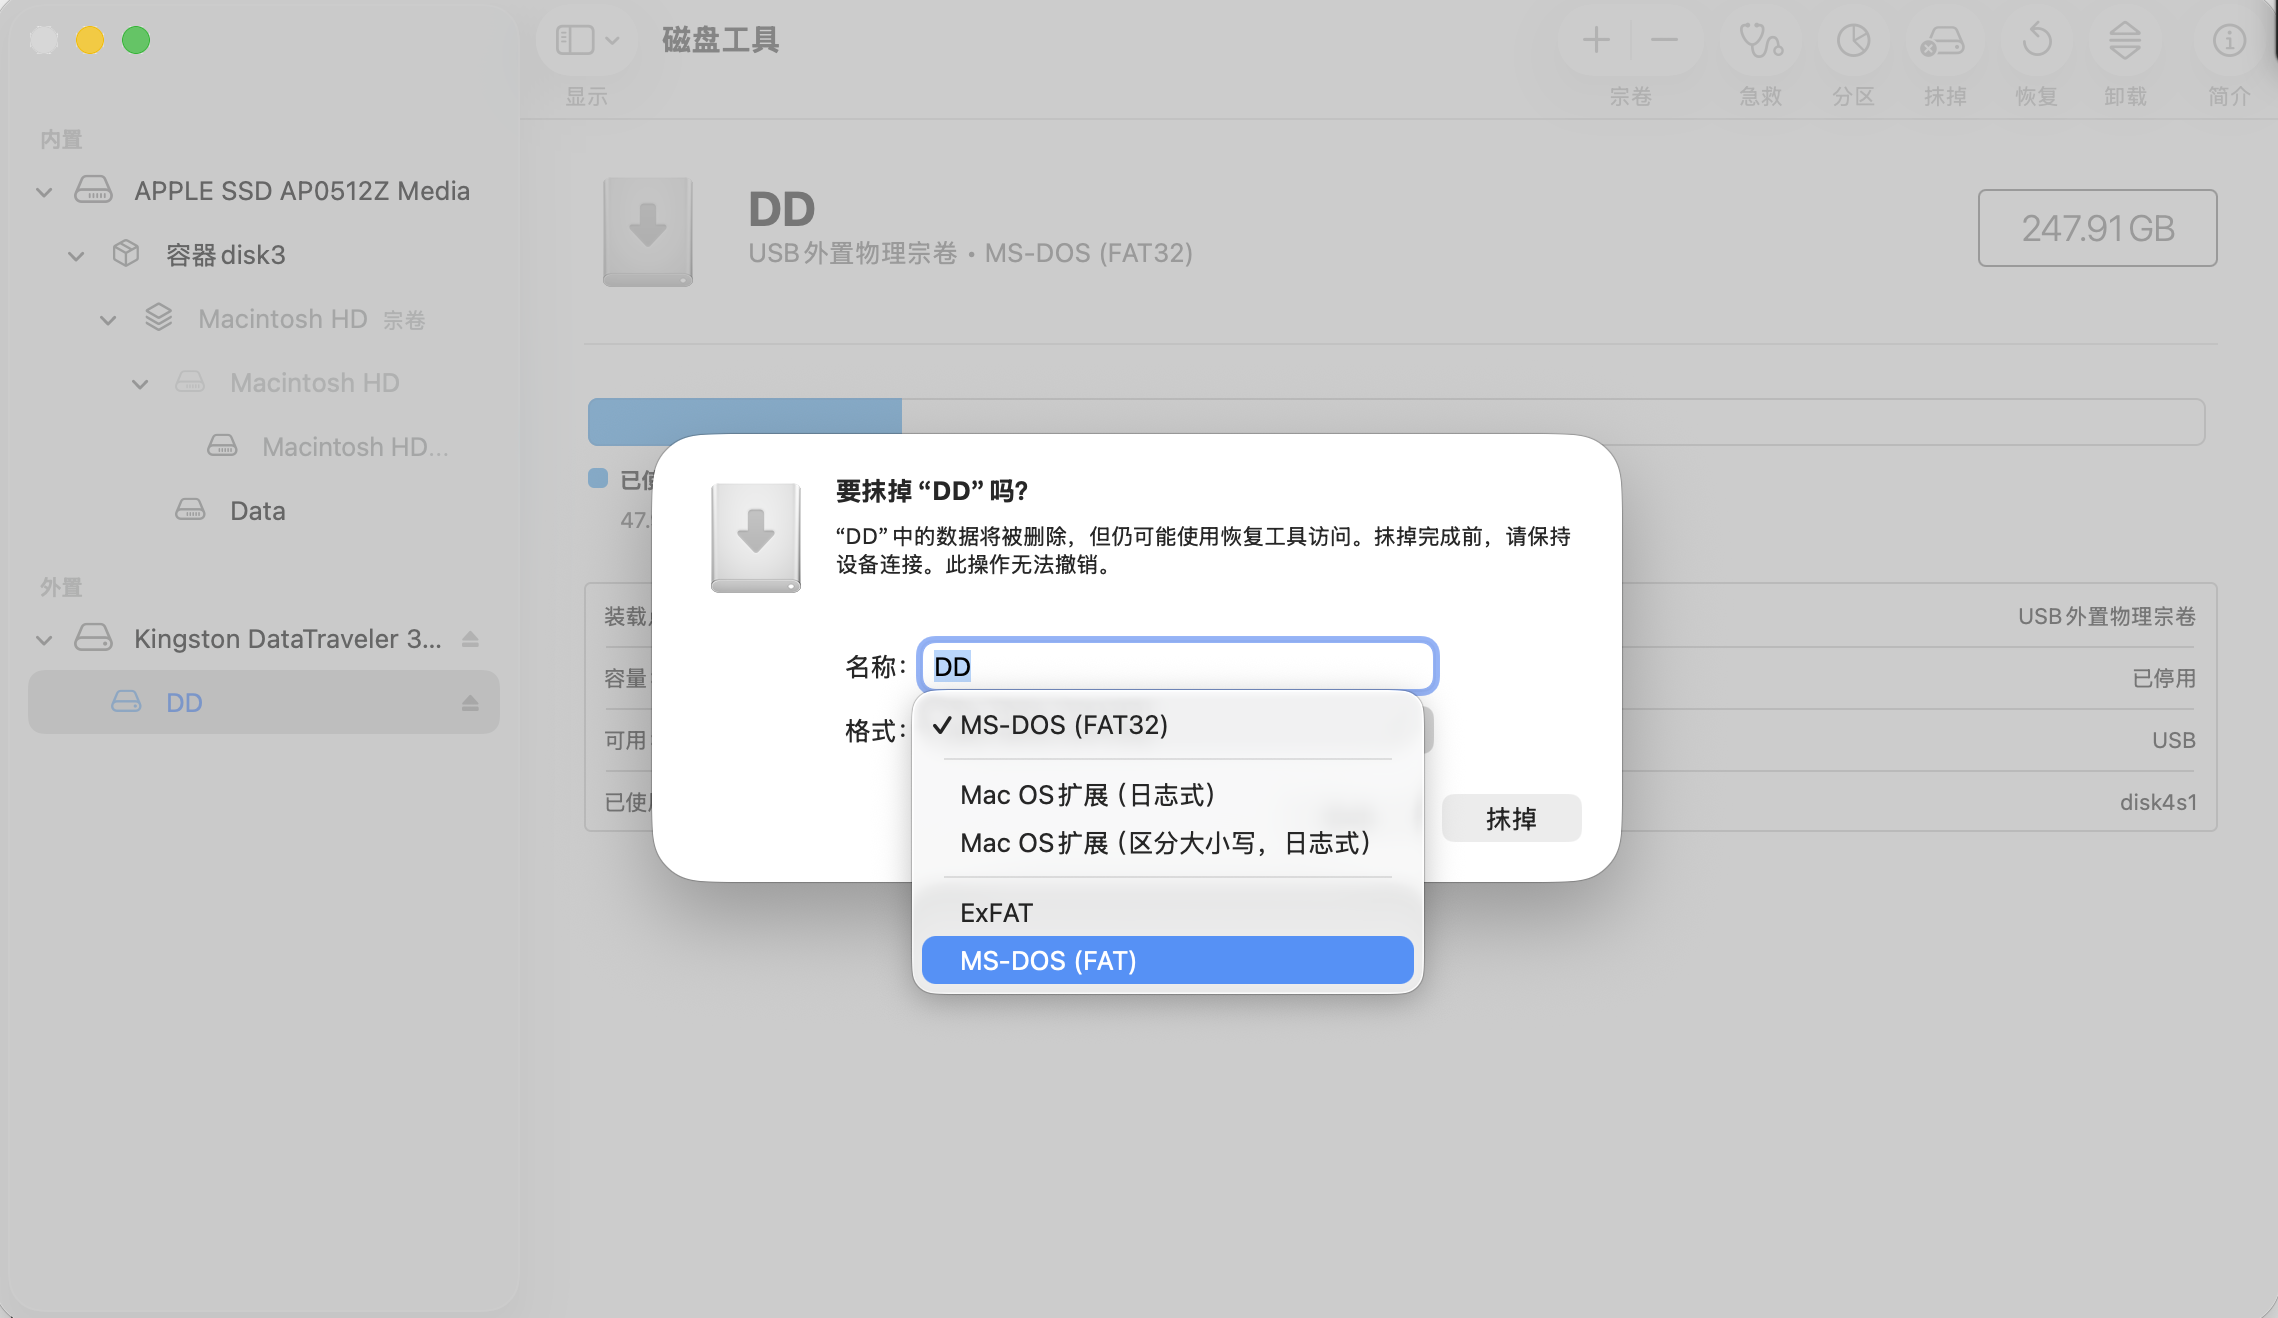Image resolution: width=2278 pixels, height=1318 pixels.
Task: Collapse the 容器 disk3 tree item
Action: coord(77,255)
